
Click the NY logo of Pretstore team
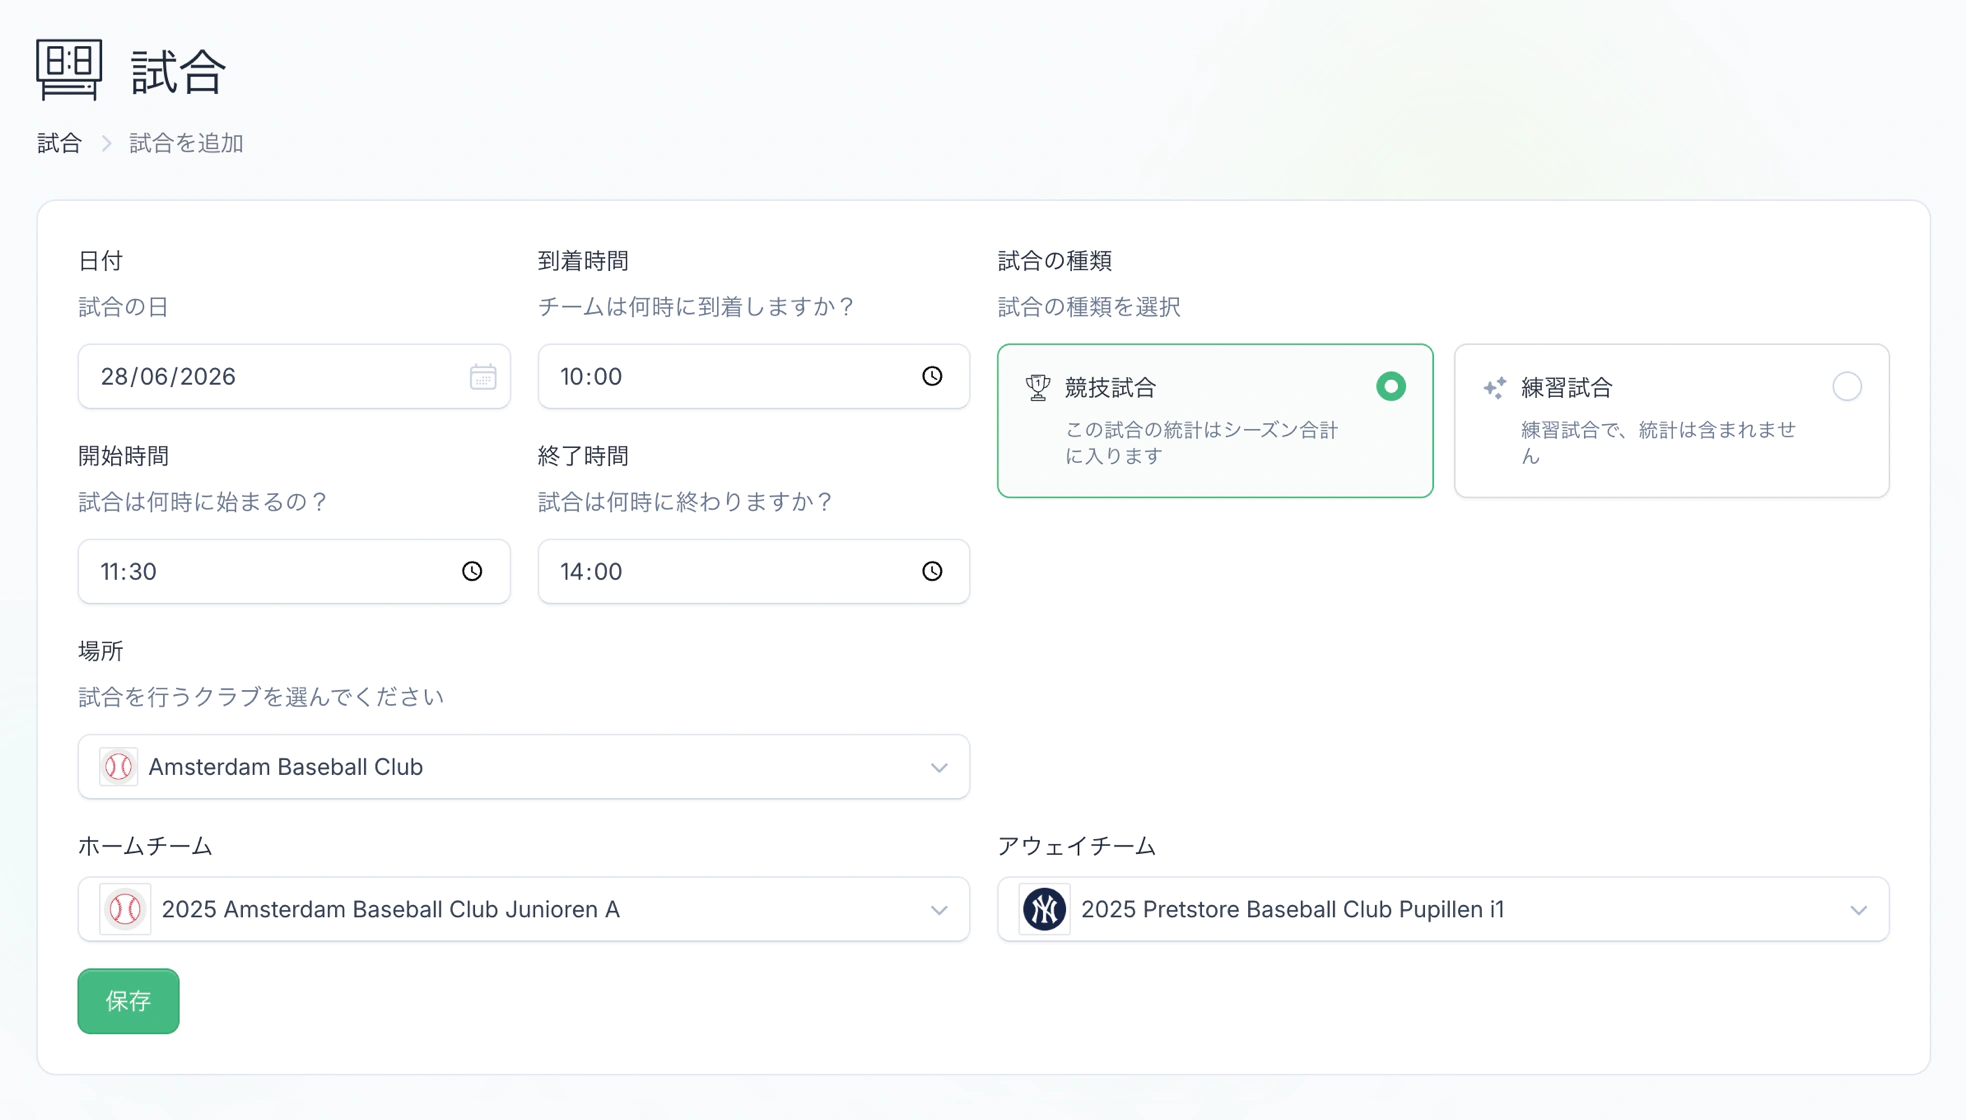(1044, 909)
